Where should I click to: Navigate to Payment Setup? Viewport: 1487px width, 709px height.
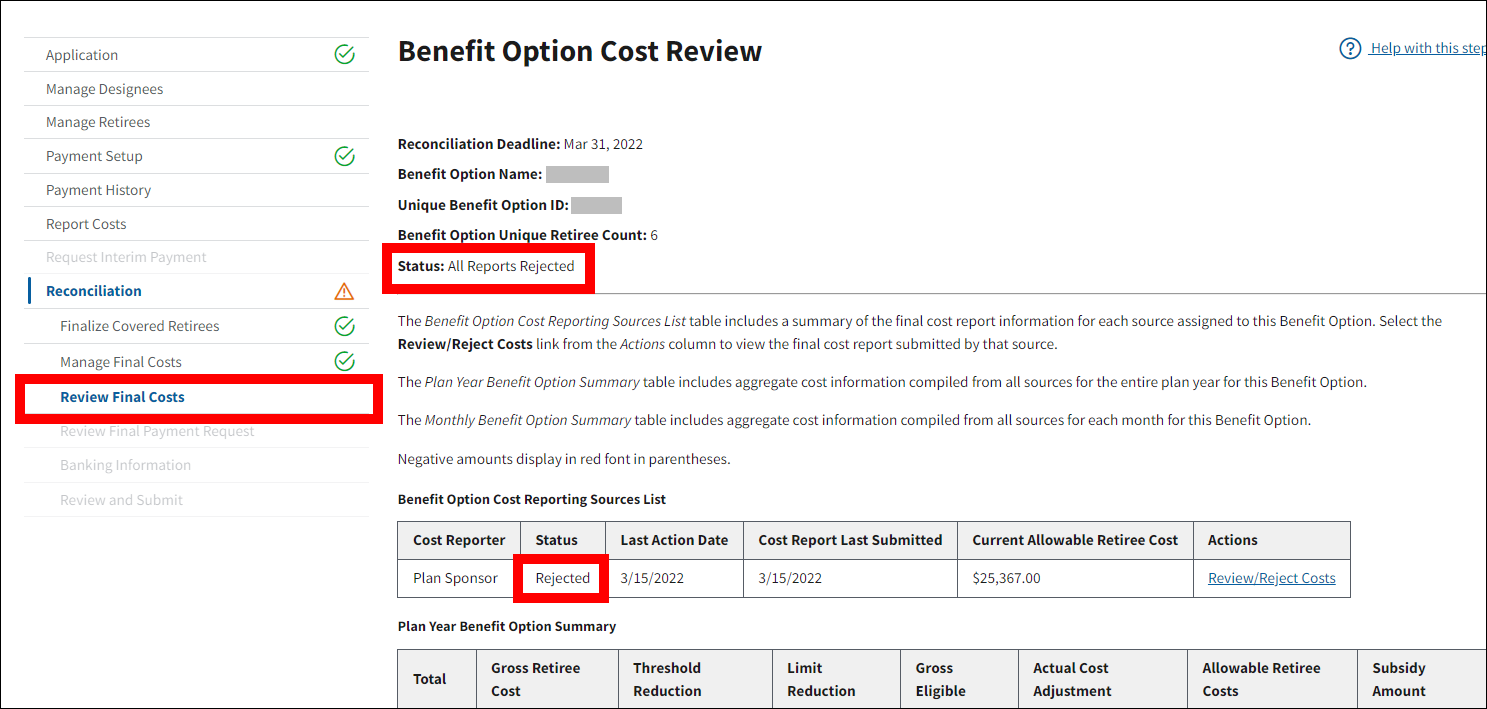94,156
